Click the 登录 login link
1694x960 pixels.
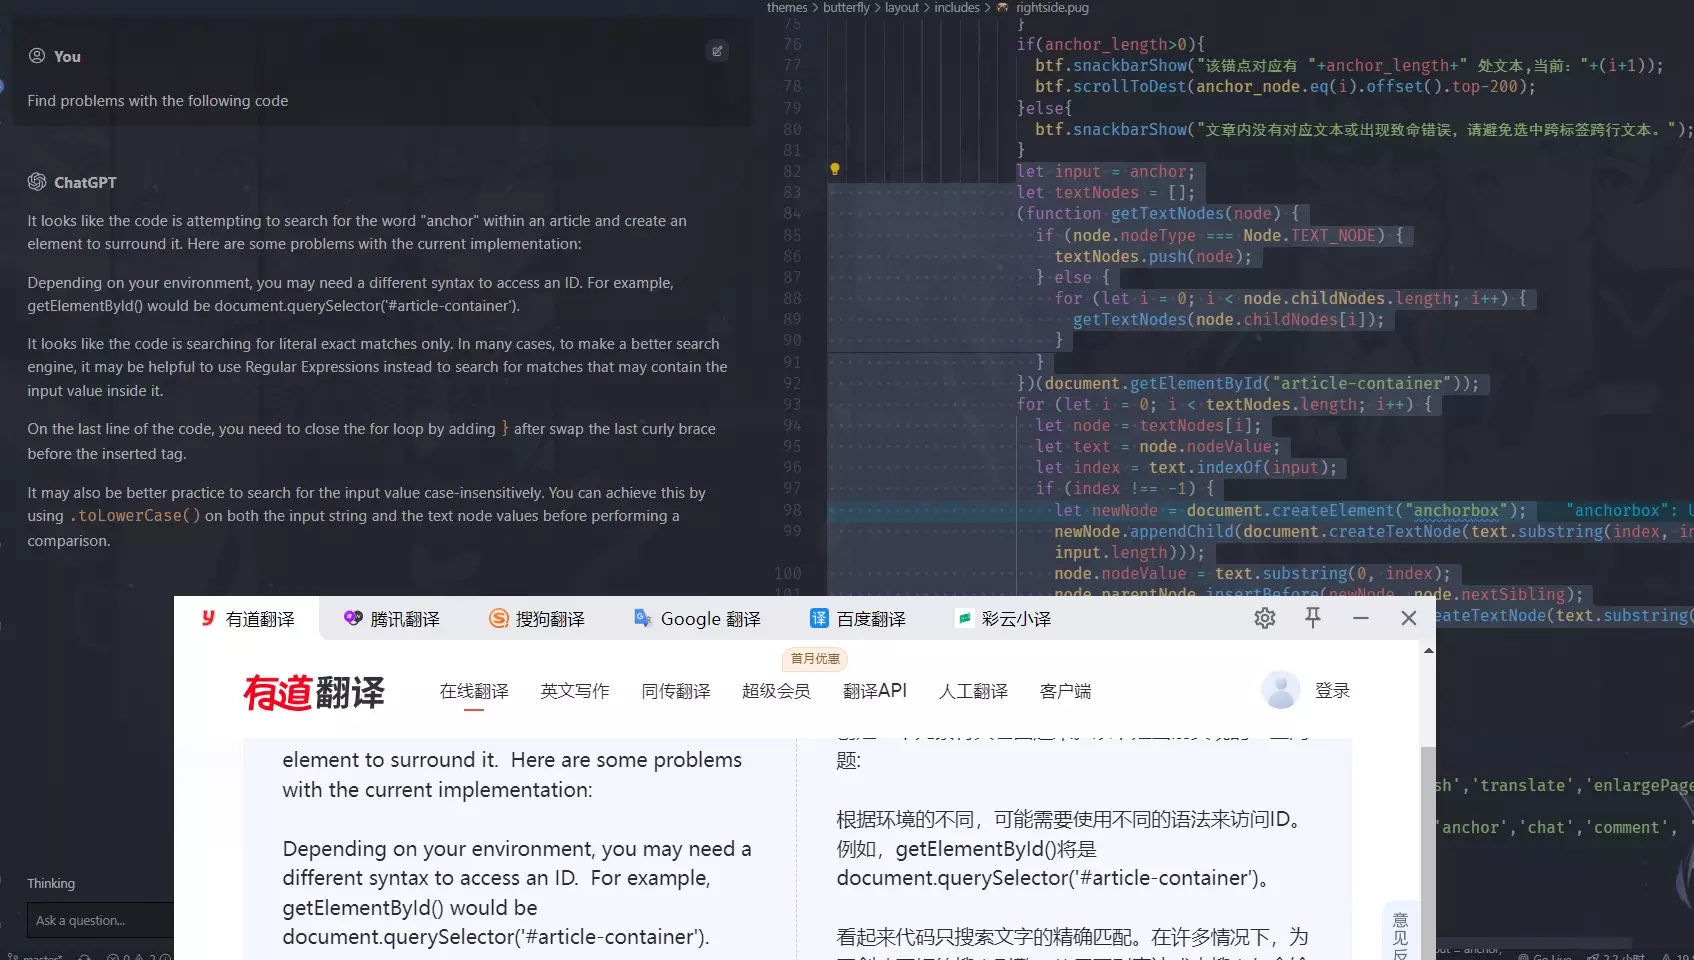(x=1332, y=691)
